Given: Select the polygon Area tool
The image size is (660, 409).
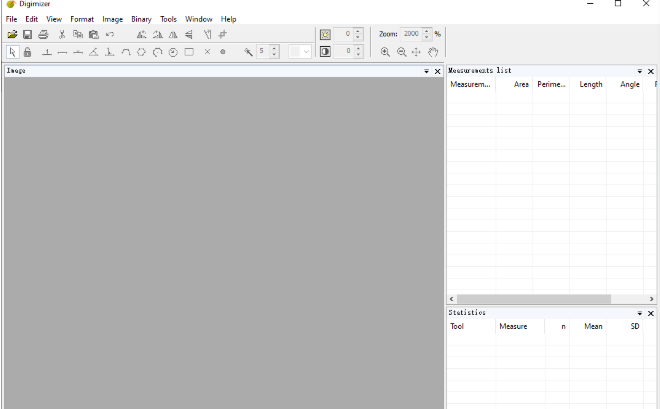Looking at the screenshot, I should (x=141, y=52).
